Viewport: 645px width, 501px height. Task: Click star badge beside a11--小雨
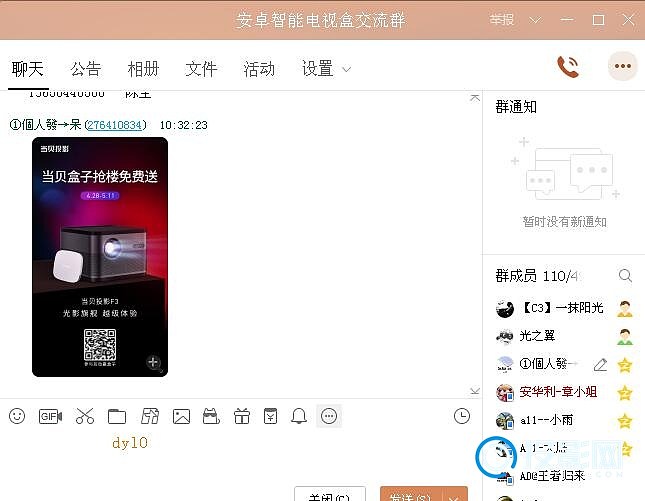(x=625, y=421)
